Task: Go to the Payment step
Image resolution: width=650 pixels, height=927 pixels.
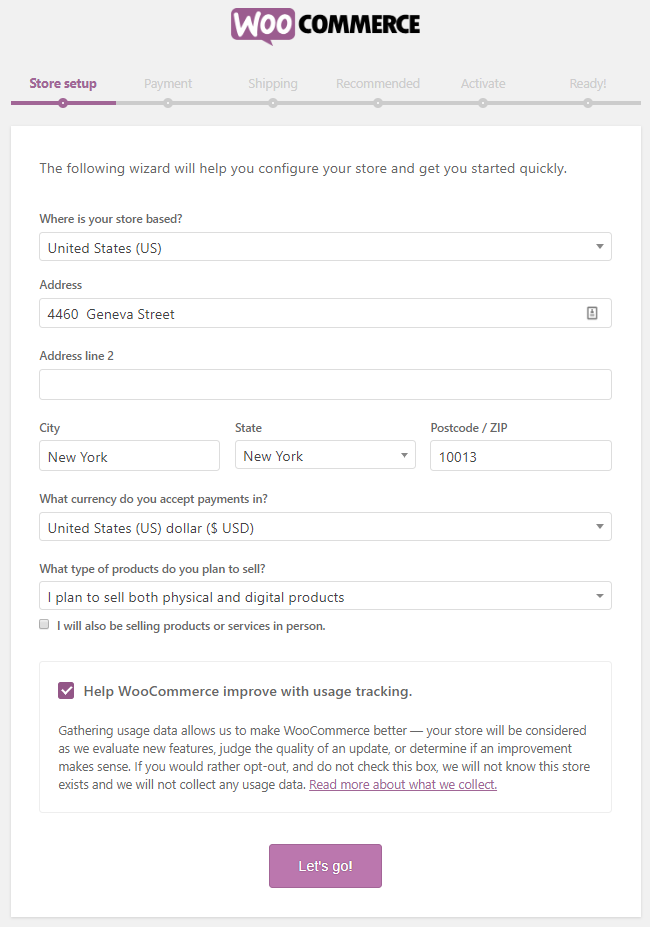Action: (168, 84)
